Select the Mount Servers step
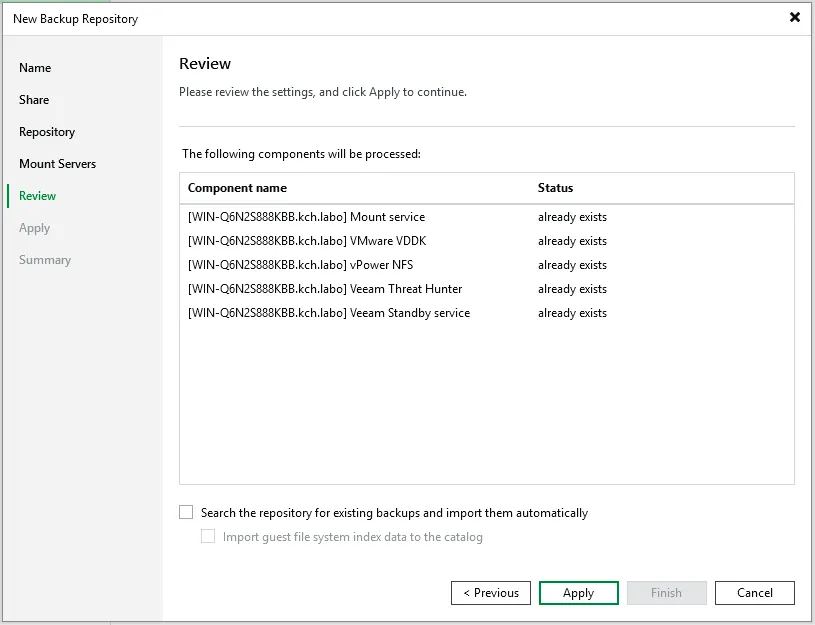The width and height of the screenshot is (815, 625). [58, 164]
